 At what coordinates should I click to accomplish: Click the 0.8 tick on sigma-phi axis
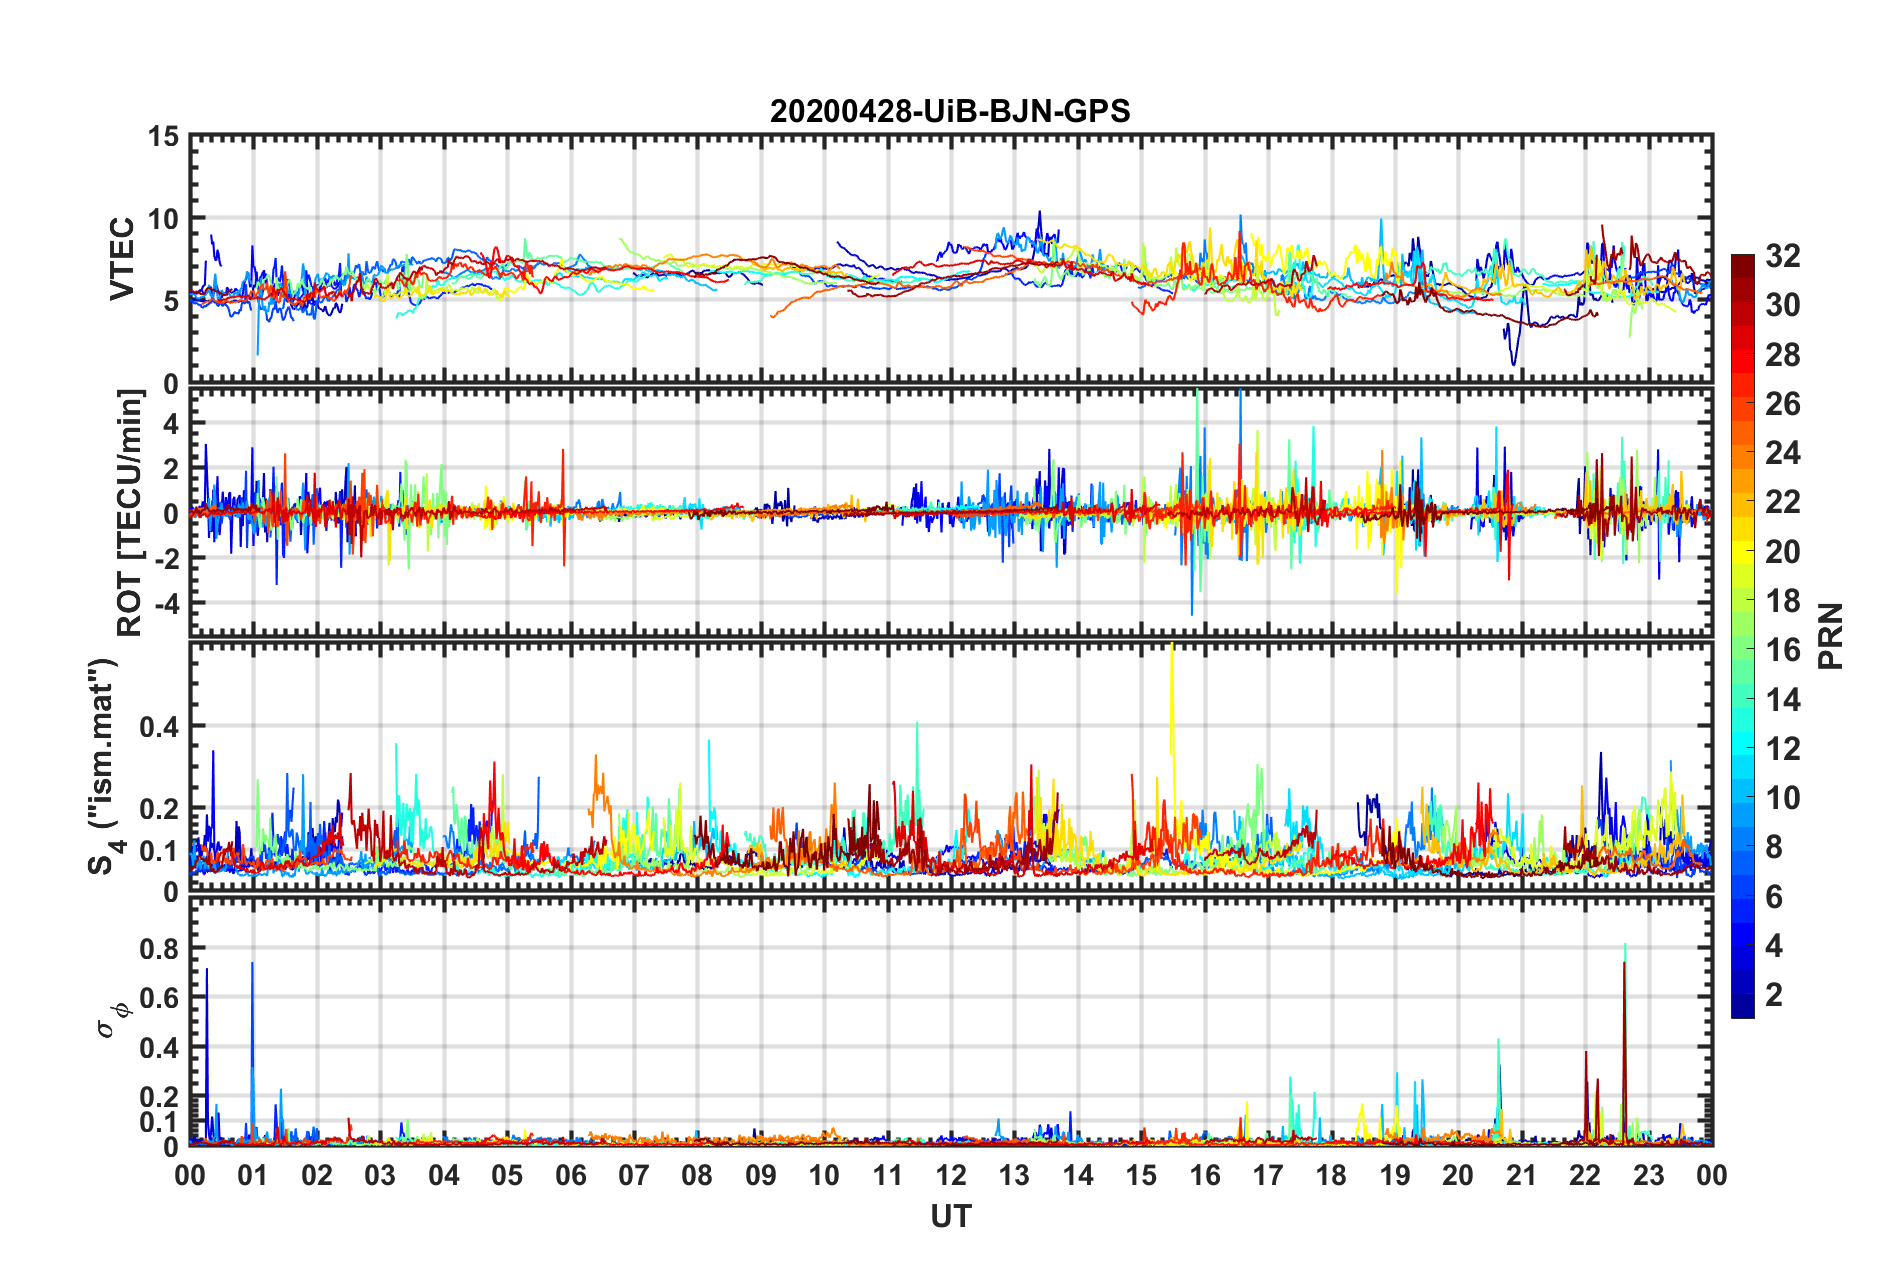(158, 948)
